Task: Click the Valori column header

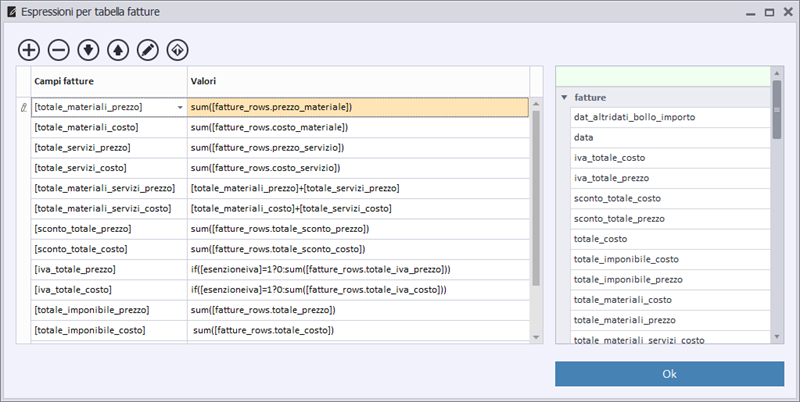Action: click(x=358, y=81)
